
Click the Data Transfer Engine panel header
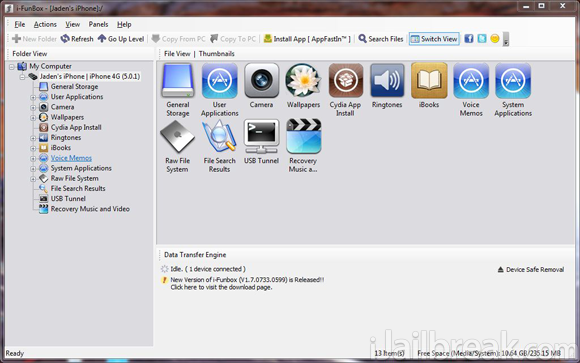pos(195,255)
